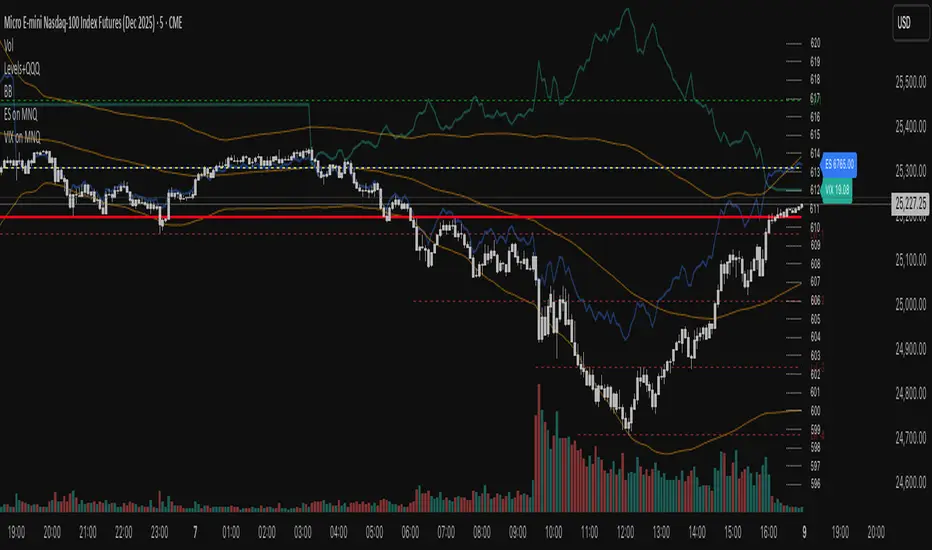Select the Vol indicator legend
The image size is (932, 550).
[x=8, y=46]
